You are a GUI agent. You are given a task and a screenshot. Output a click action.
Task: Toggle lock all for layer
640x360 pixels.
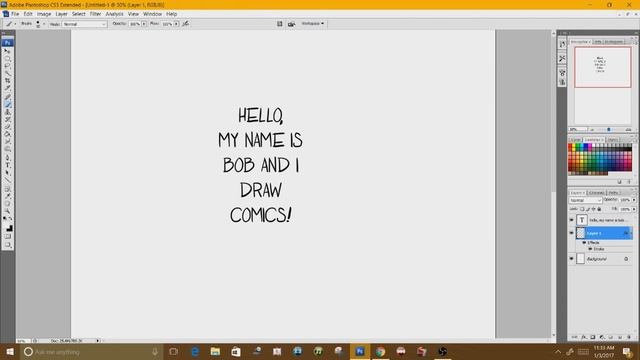click(x=599, y=209)
